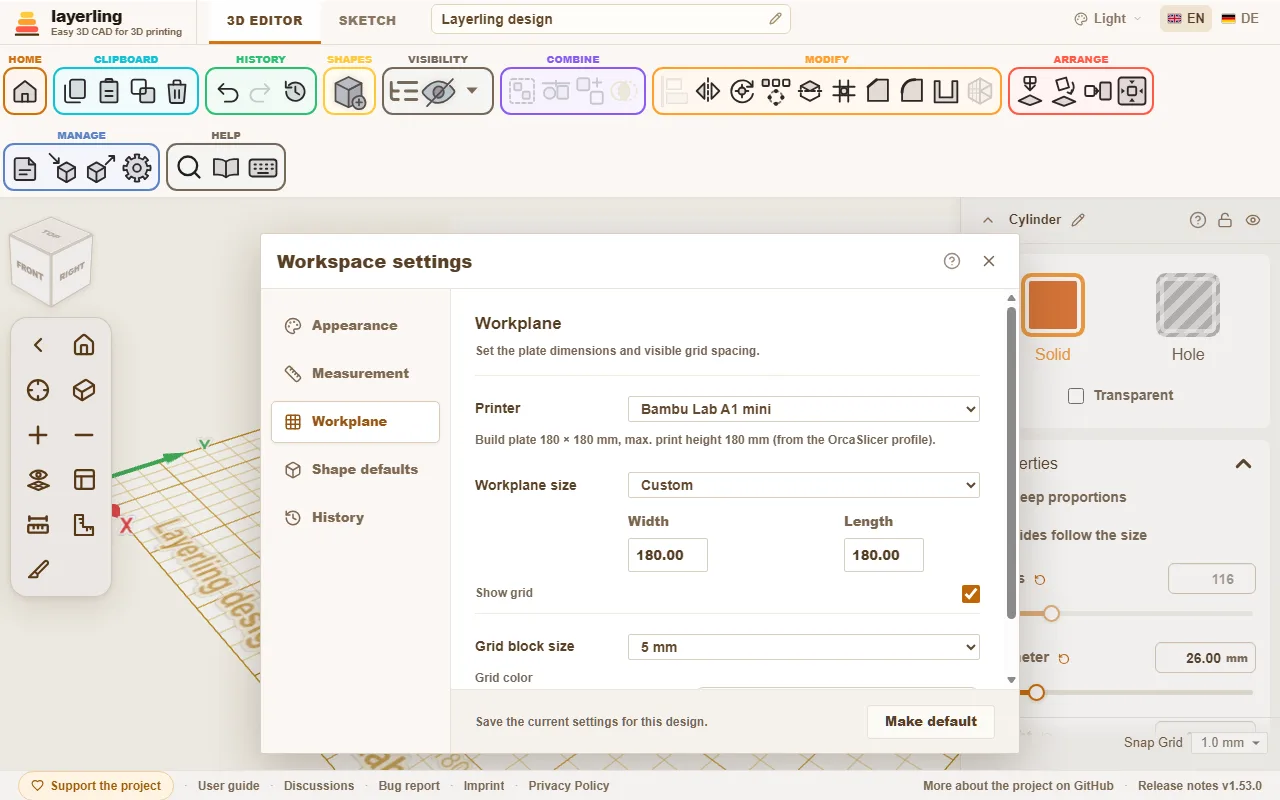
Task: Toggle the Cylinder visibility eye icon
Action: click(x=1252, y=220)
